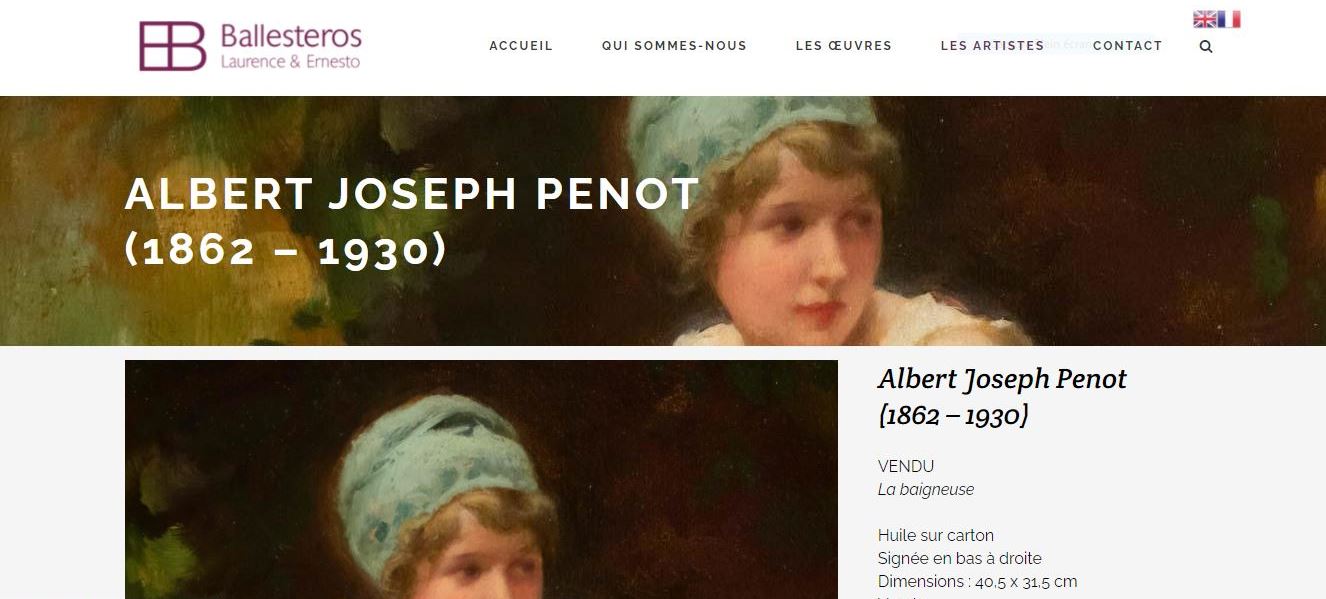
Task: Click the Huile sur carton line
Action: (936, 536)
